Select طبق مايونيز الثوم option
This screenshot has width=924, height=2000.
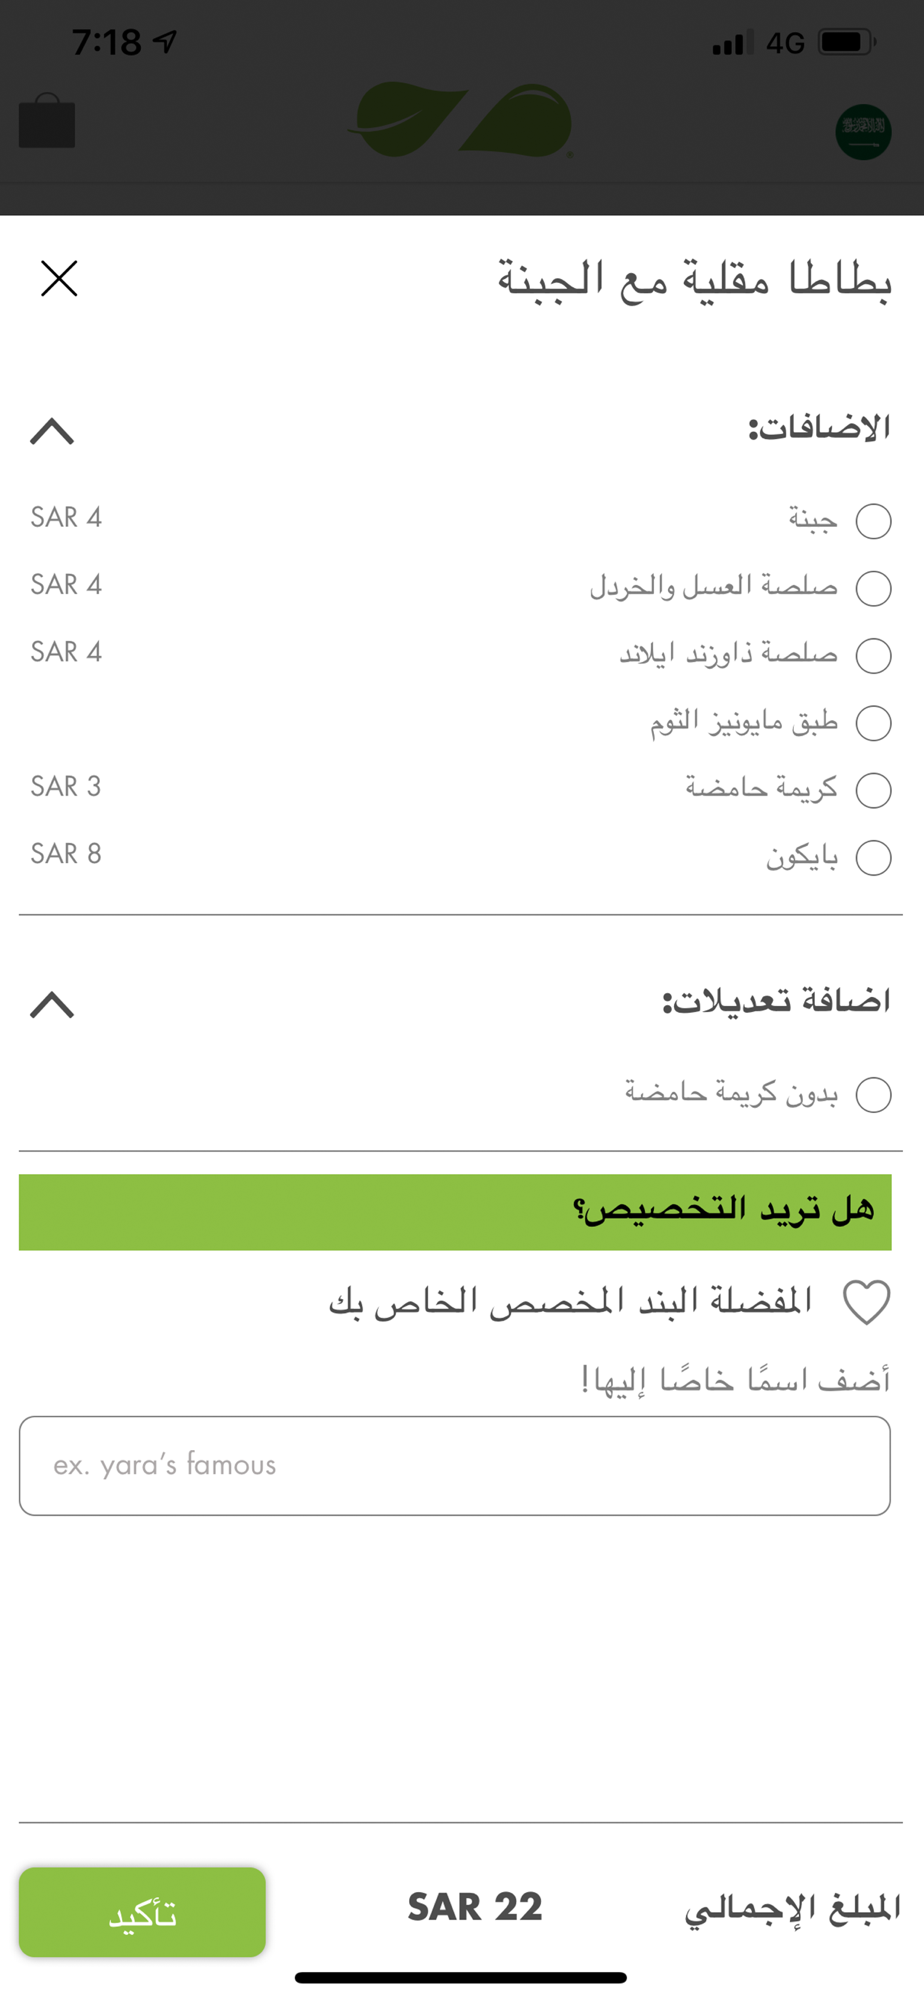click(x=873, y=723)
